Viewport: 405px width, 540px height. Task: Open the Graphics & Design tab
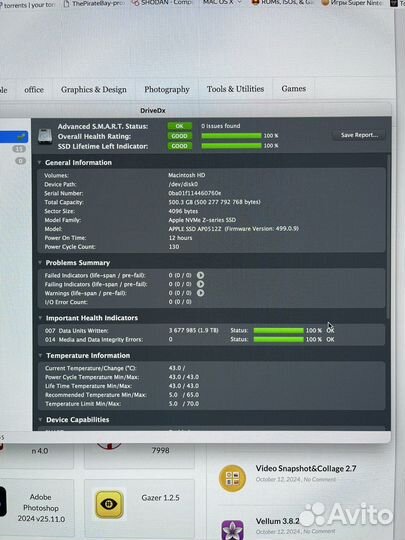point(94,90)
